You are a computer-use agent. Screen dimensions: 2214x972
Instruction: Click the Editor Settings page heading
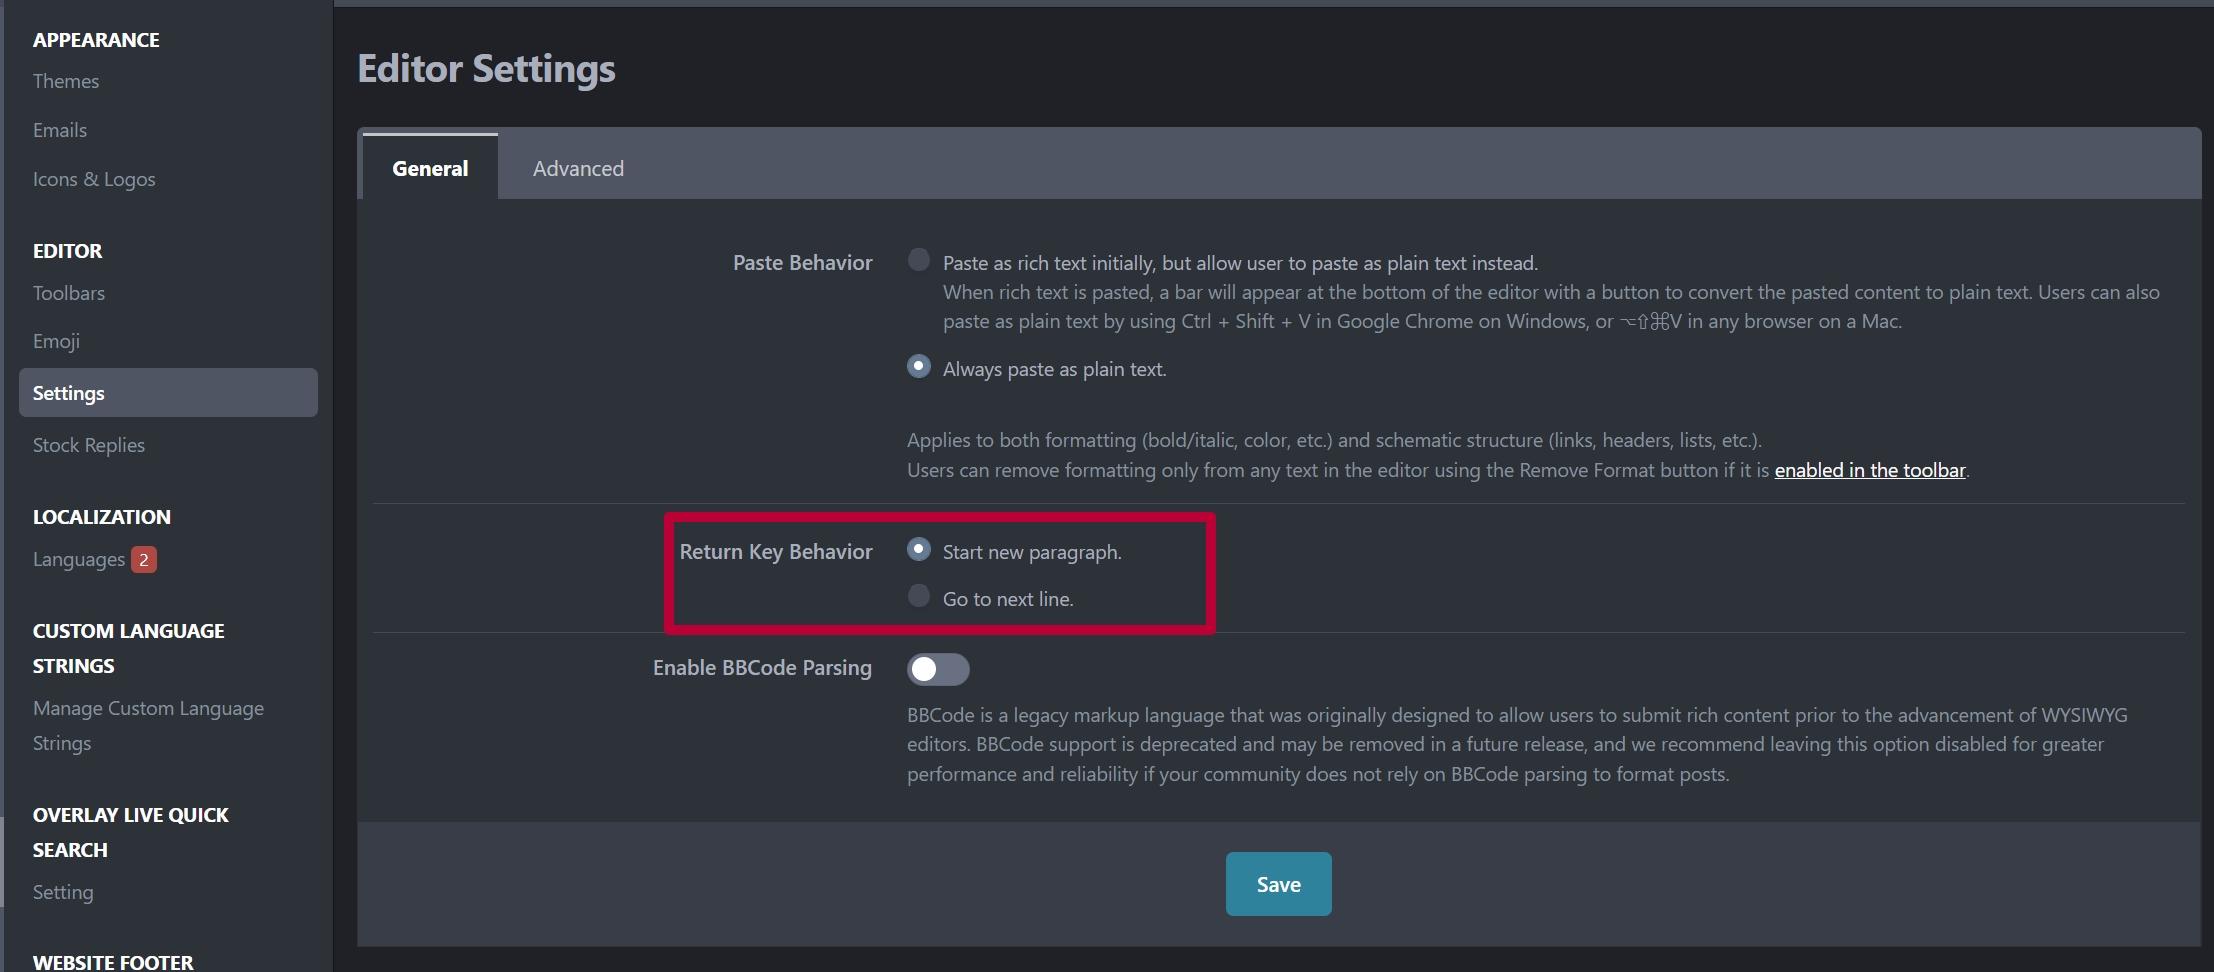point(486,68)
